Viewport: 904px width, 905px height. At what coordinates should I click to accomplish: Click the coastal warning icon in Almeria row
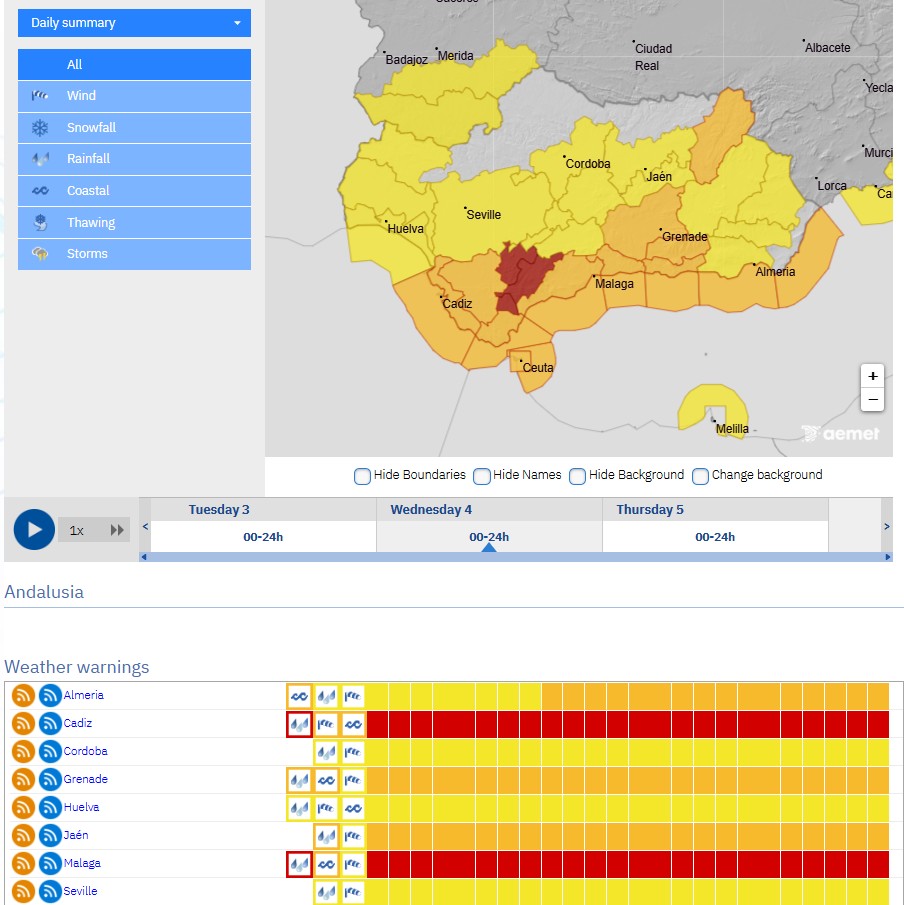(x=299, y=695)
